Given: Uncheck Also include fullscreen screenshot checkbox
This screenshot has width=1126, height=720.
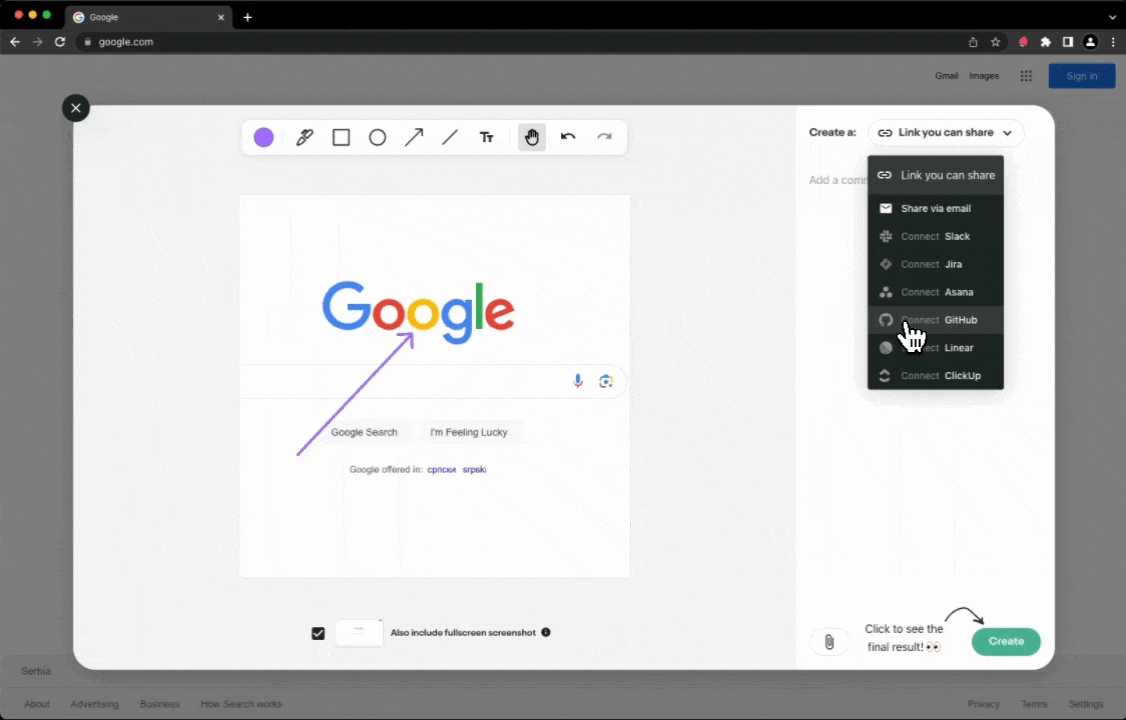Looking at the screenshot, I should tap(318, 633).
